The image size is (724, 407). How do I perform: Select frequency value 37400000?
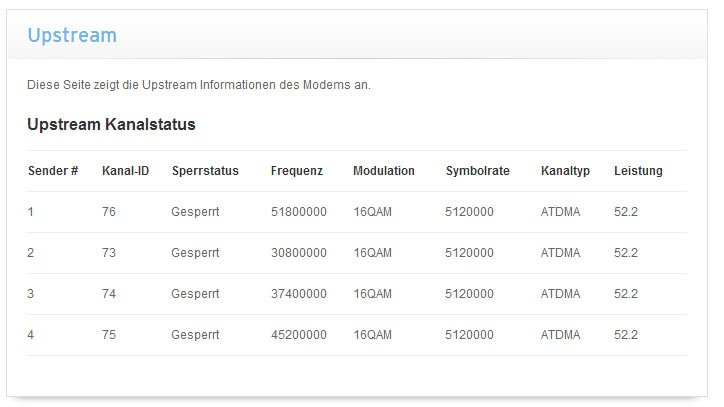(299, 294)
